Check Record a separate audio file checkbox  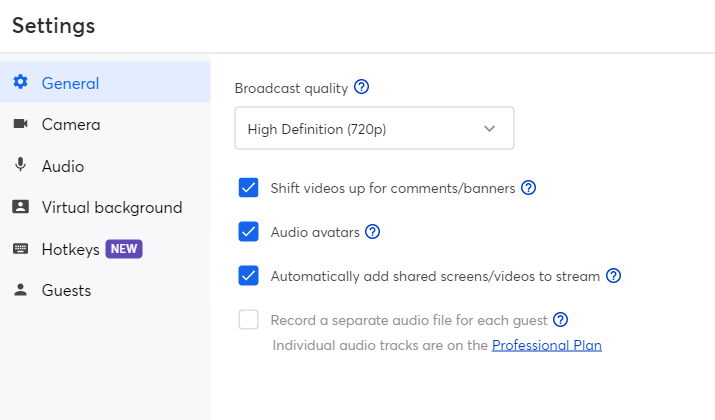(249, 320)
